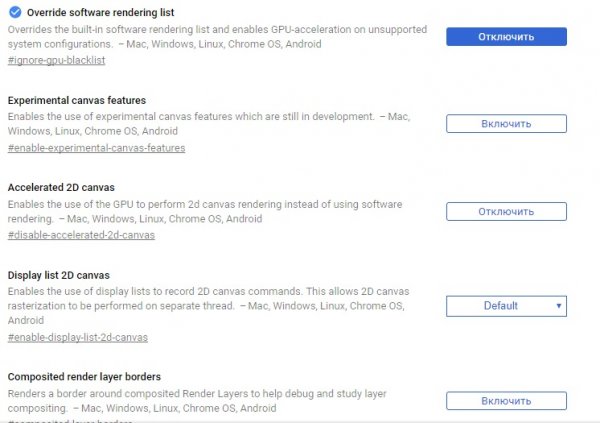Follow the #enable-experimental-canvas-features link
This screenshot has height=423, width=600.
click(96, 148)
